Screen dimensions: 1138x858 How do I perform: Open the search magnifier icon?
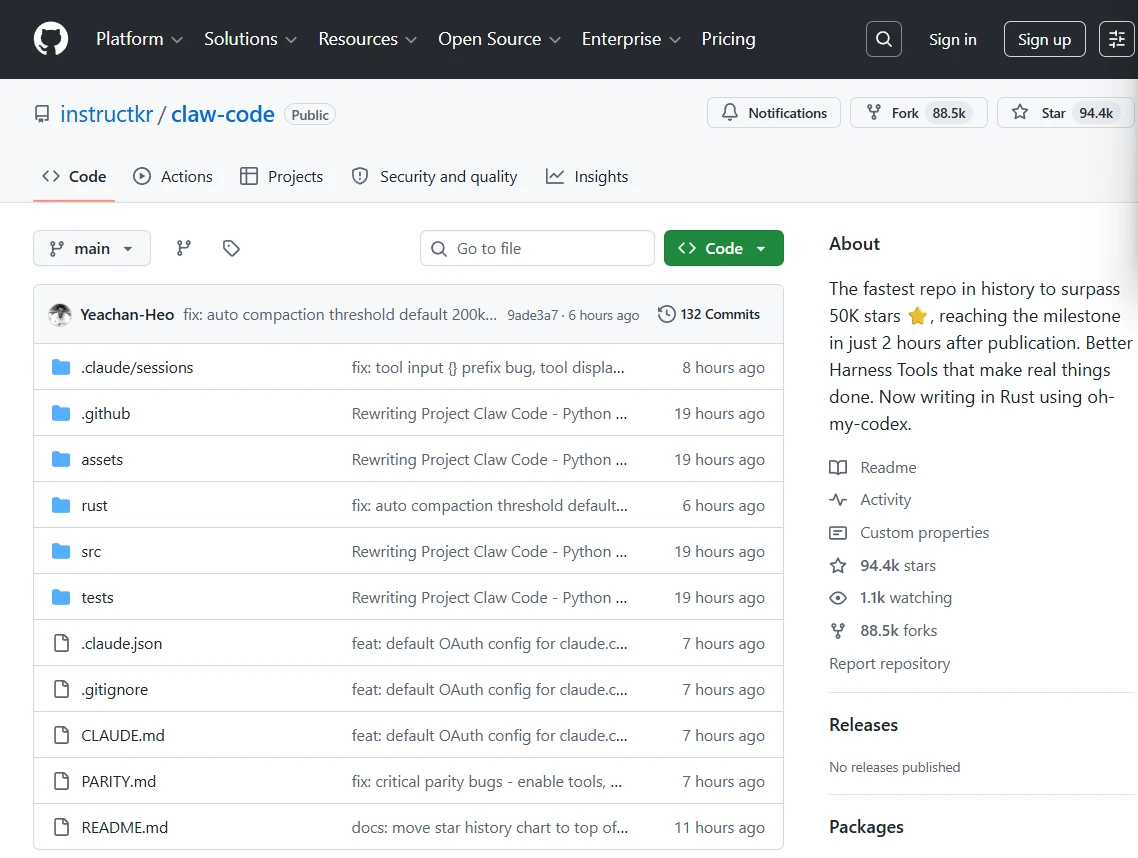click(883, 39)
